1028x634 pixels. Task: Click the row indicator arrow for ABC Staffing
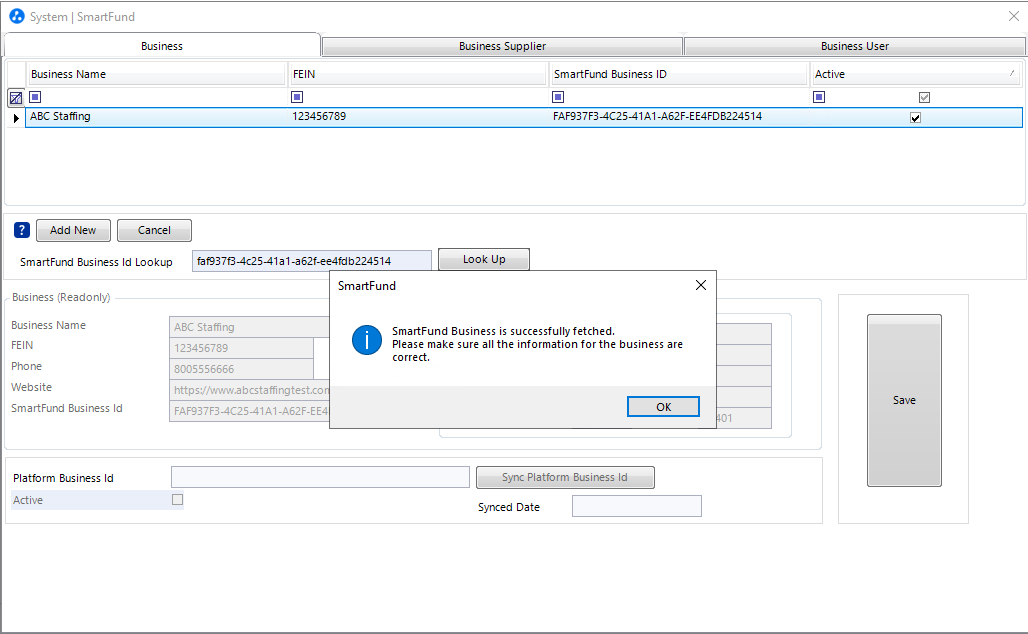(x=16, y=118)
